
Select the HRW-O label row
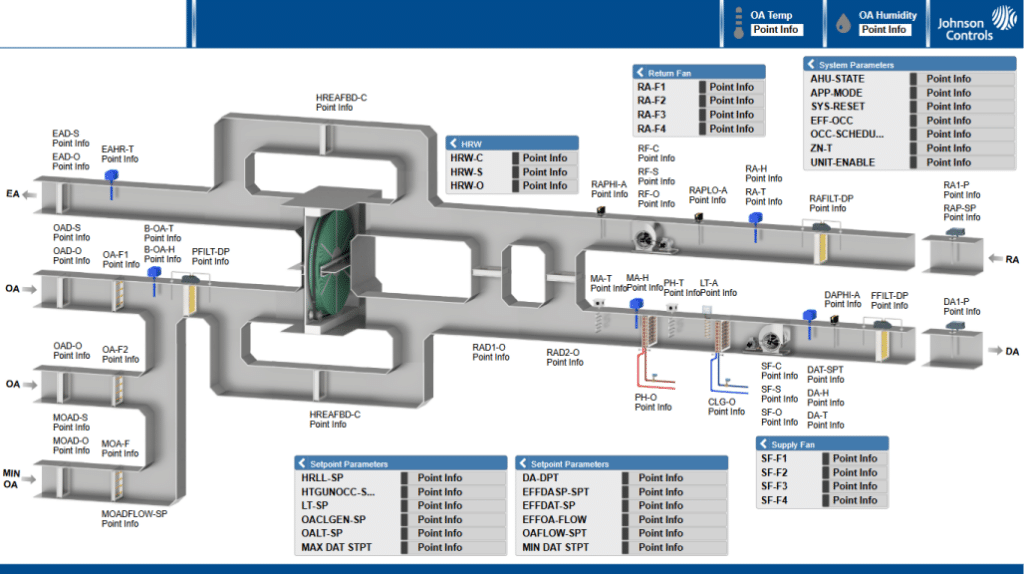[466, 185]
